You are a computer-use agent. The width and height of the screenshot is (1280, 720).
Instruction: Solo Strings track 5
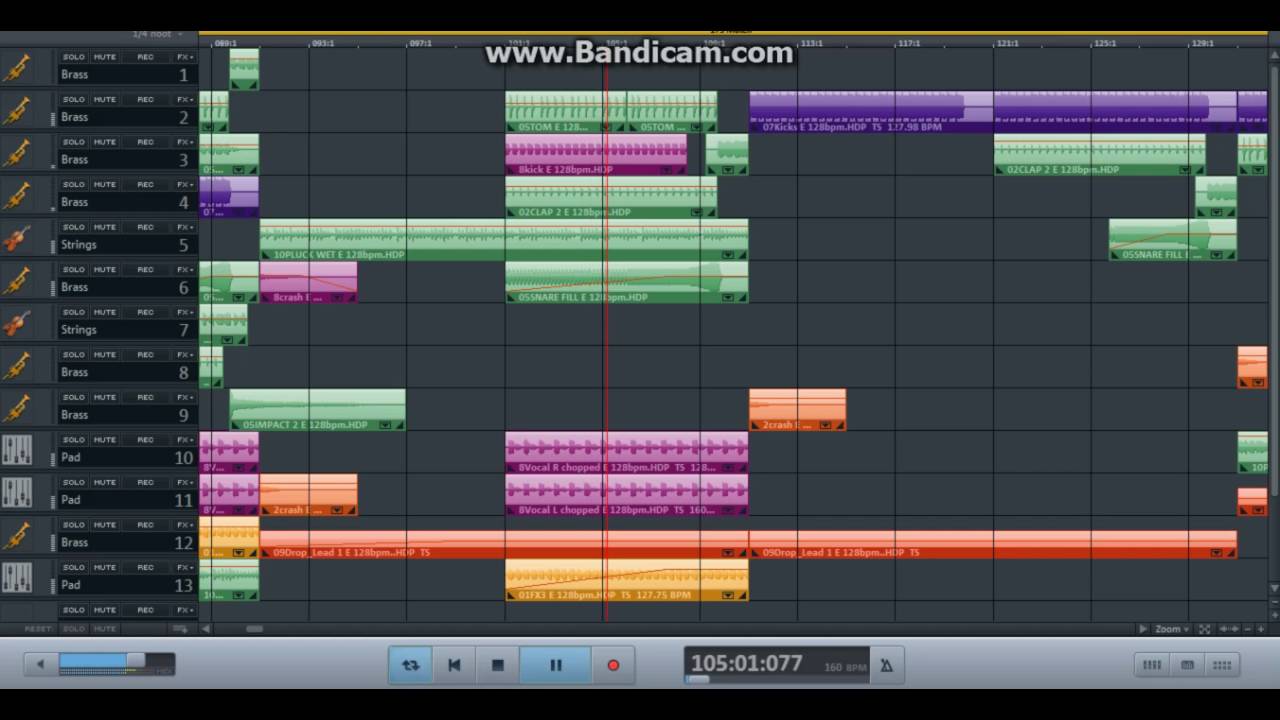(74, 227)
